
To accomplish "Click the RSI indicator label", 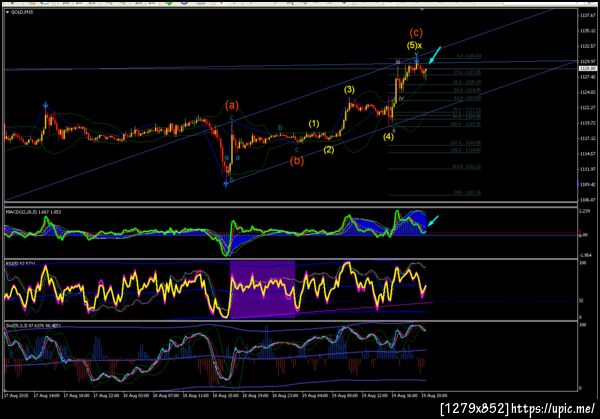I will [x=20, y=264].
